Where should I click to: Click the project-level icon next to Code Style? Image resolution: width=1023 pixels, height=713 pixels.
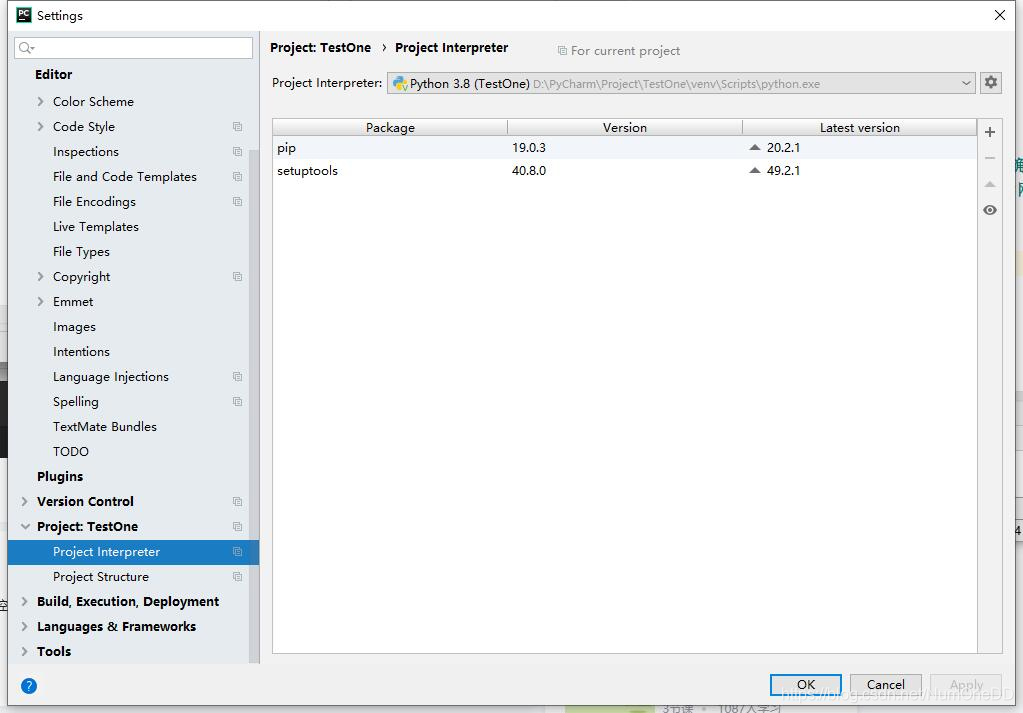[237, 127]
